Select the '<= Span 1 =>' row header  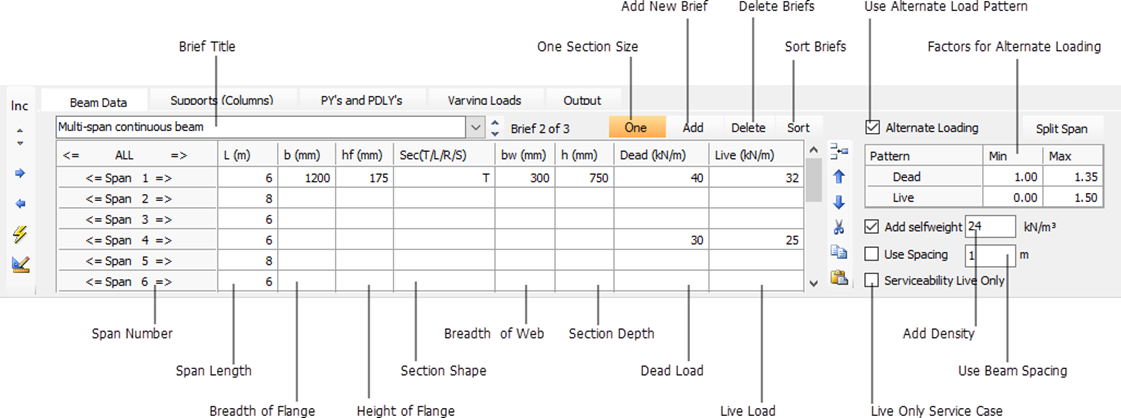(x=136, y=179)
